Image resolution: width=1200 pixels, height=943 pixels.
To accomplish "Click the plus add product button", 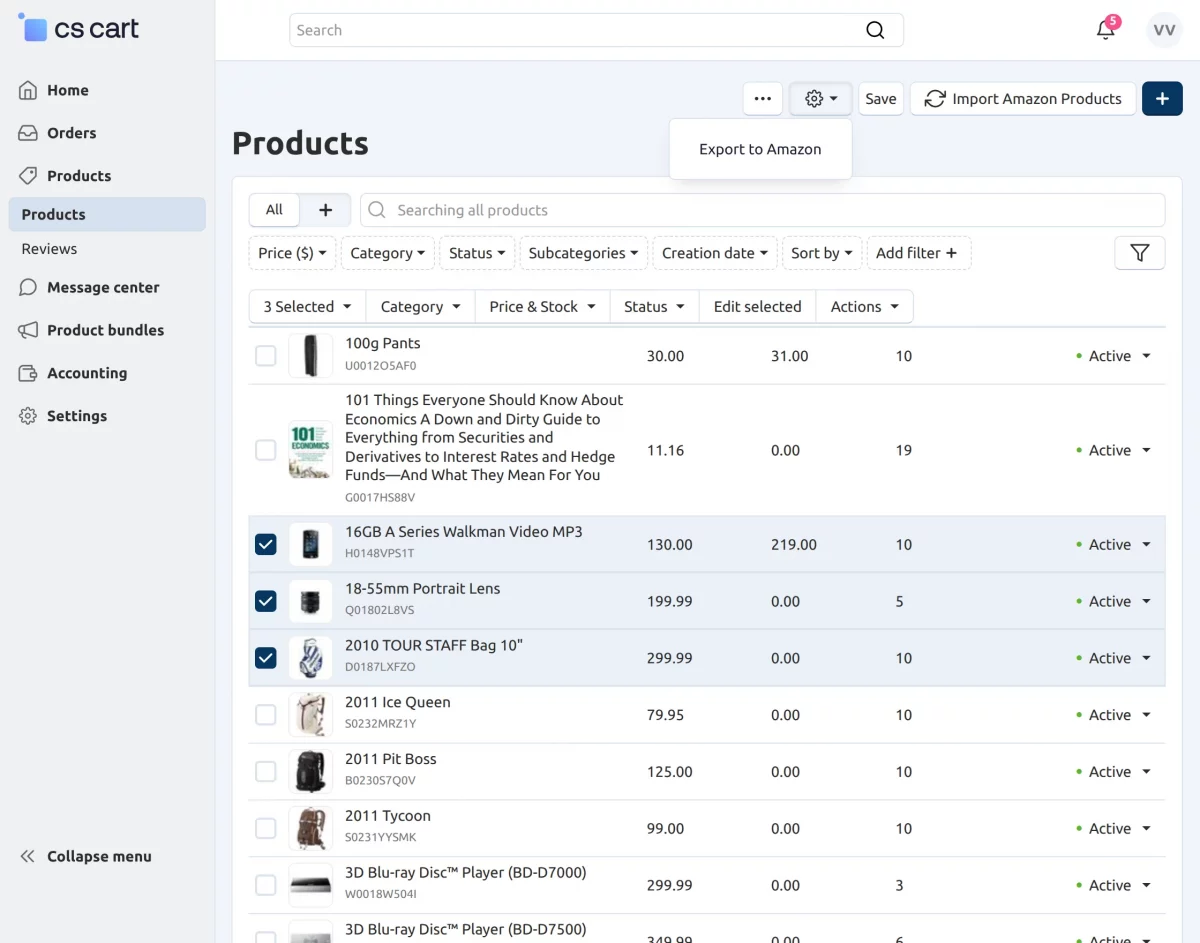I will pos(1162,99).
